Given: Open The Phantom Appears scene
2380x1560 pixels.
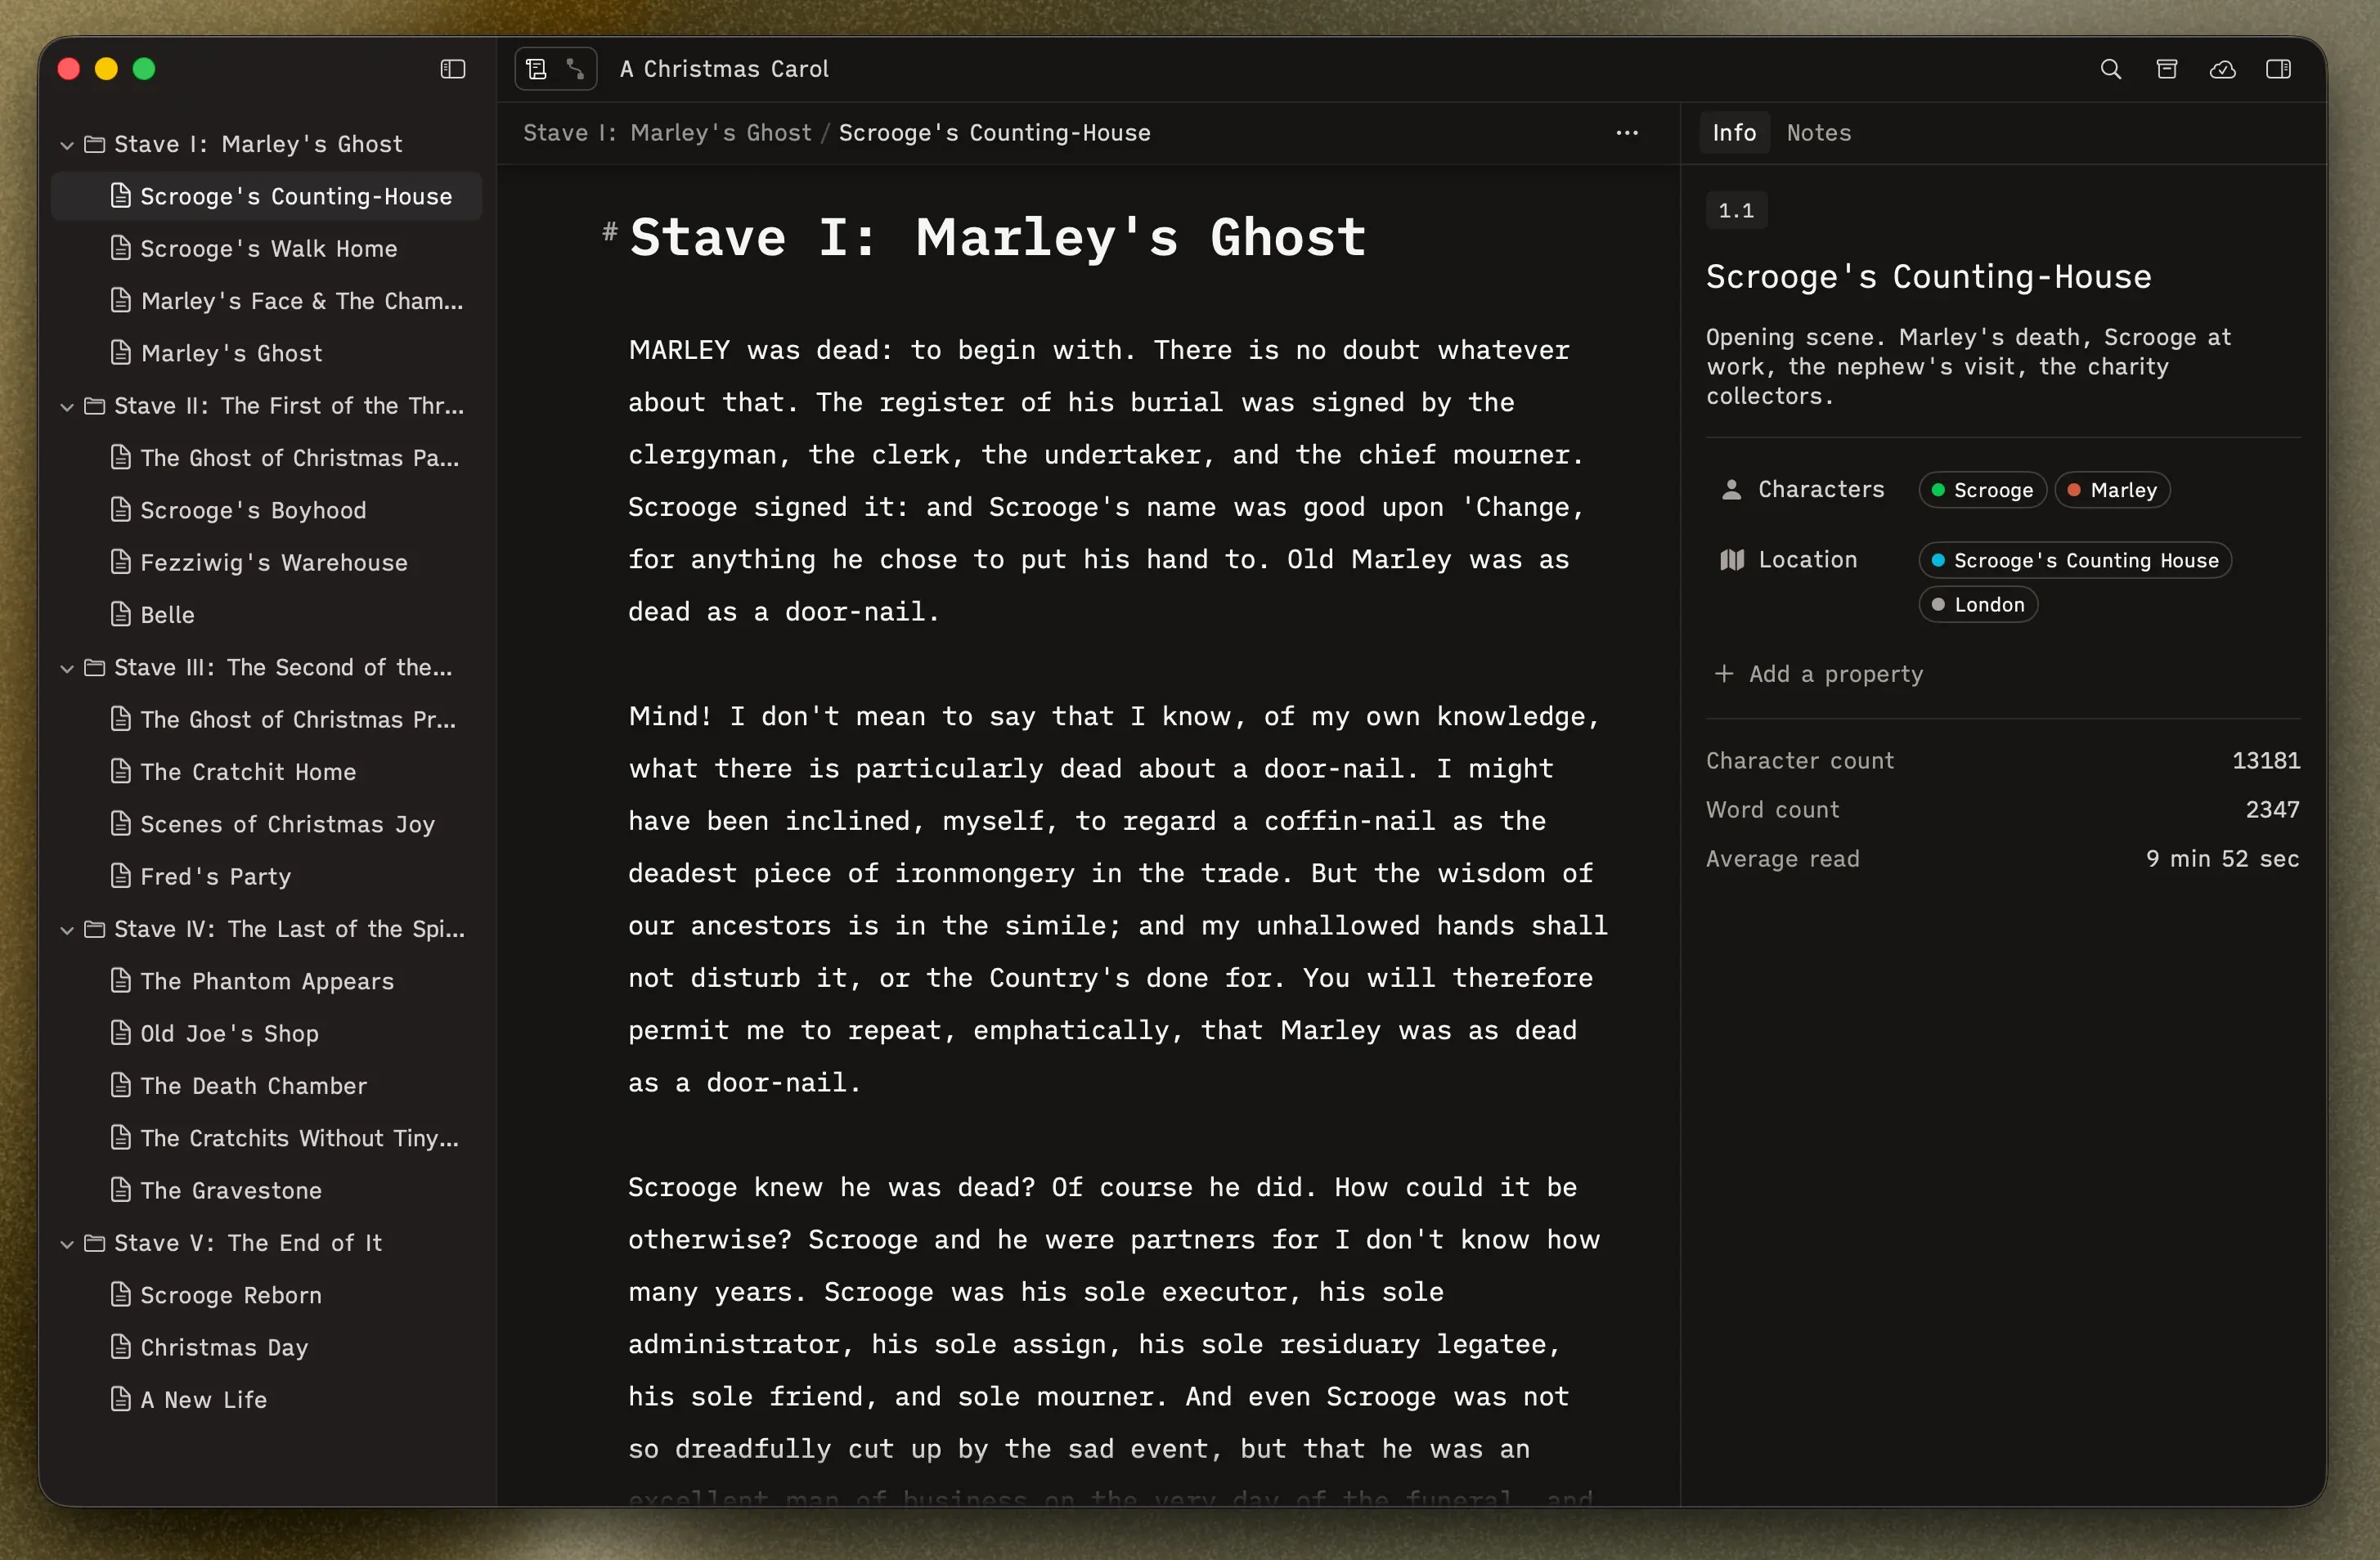Looking at the screenshot, I should click(266, 981).
